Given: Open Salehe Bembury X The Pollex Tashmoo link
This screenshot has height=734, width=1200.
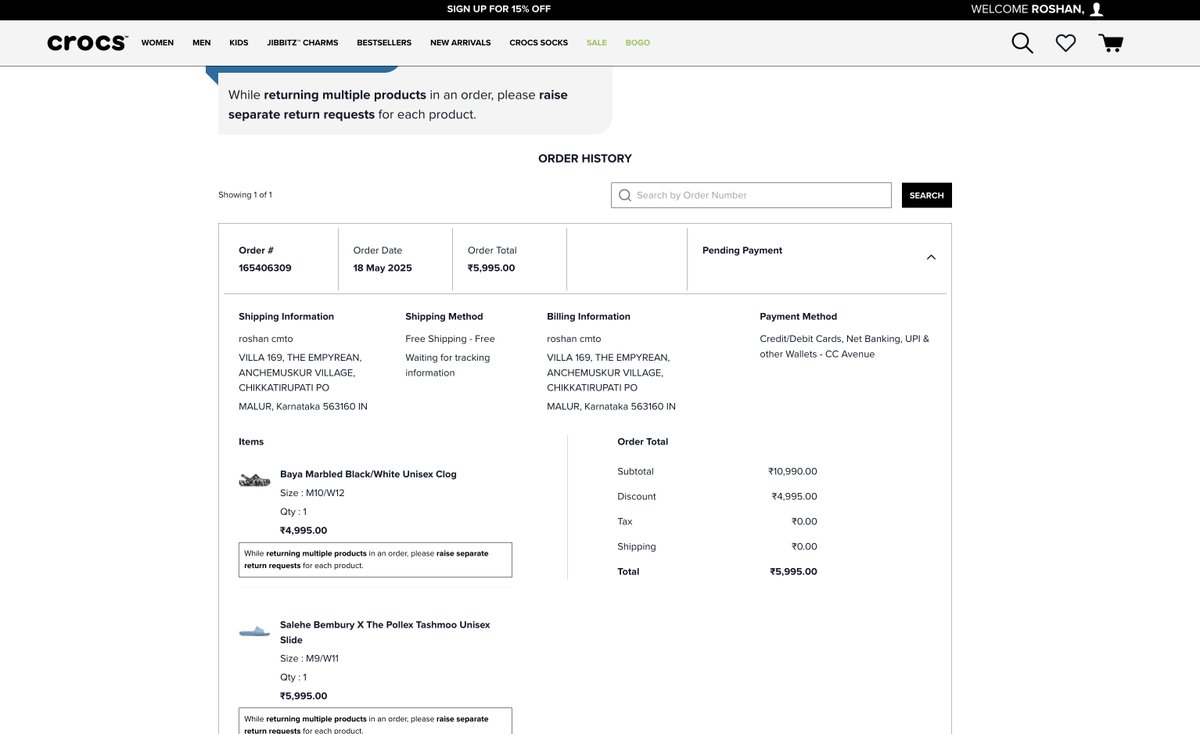Looking at the screenshot, I should 385,632.
